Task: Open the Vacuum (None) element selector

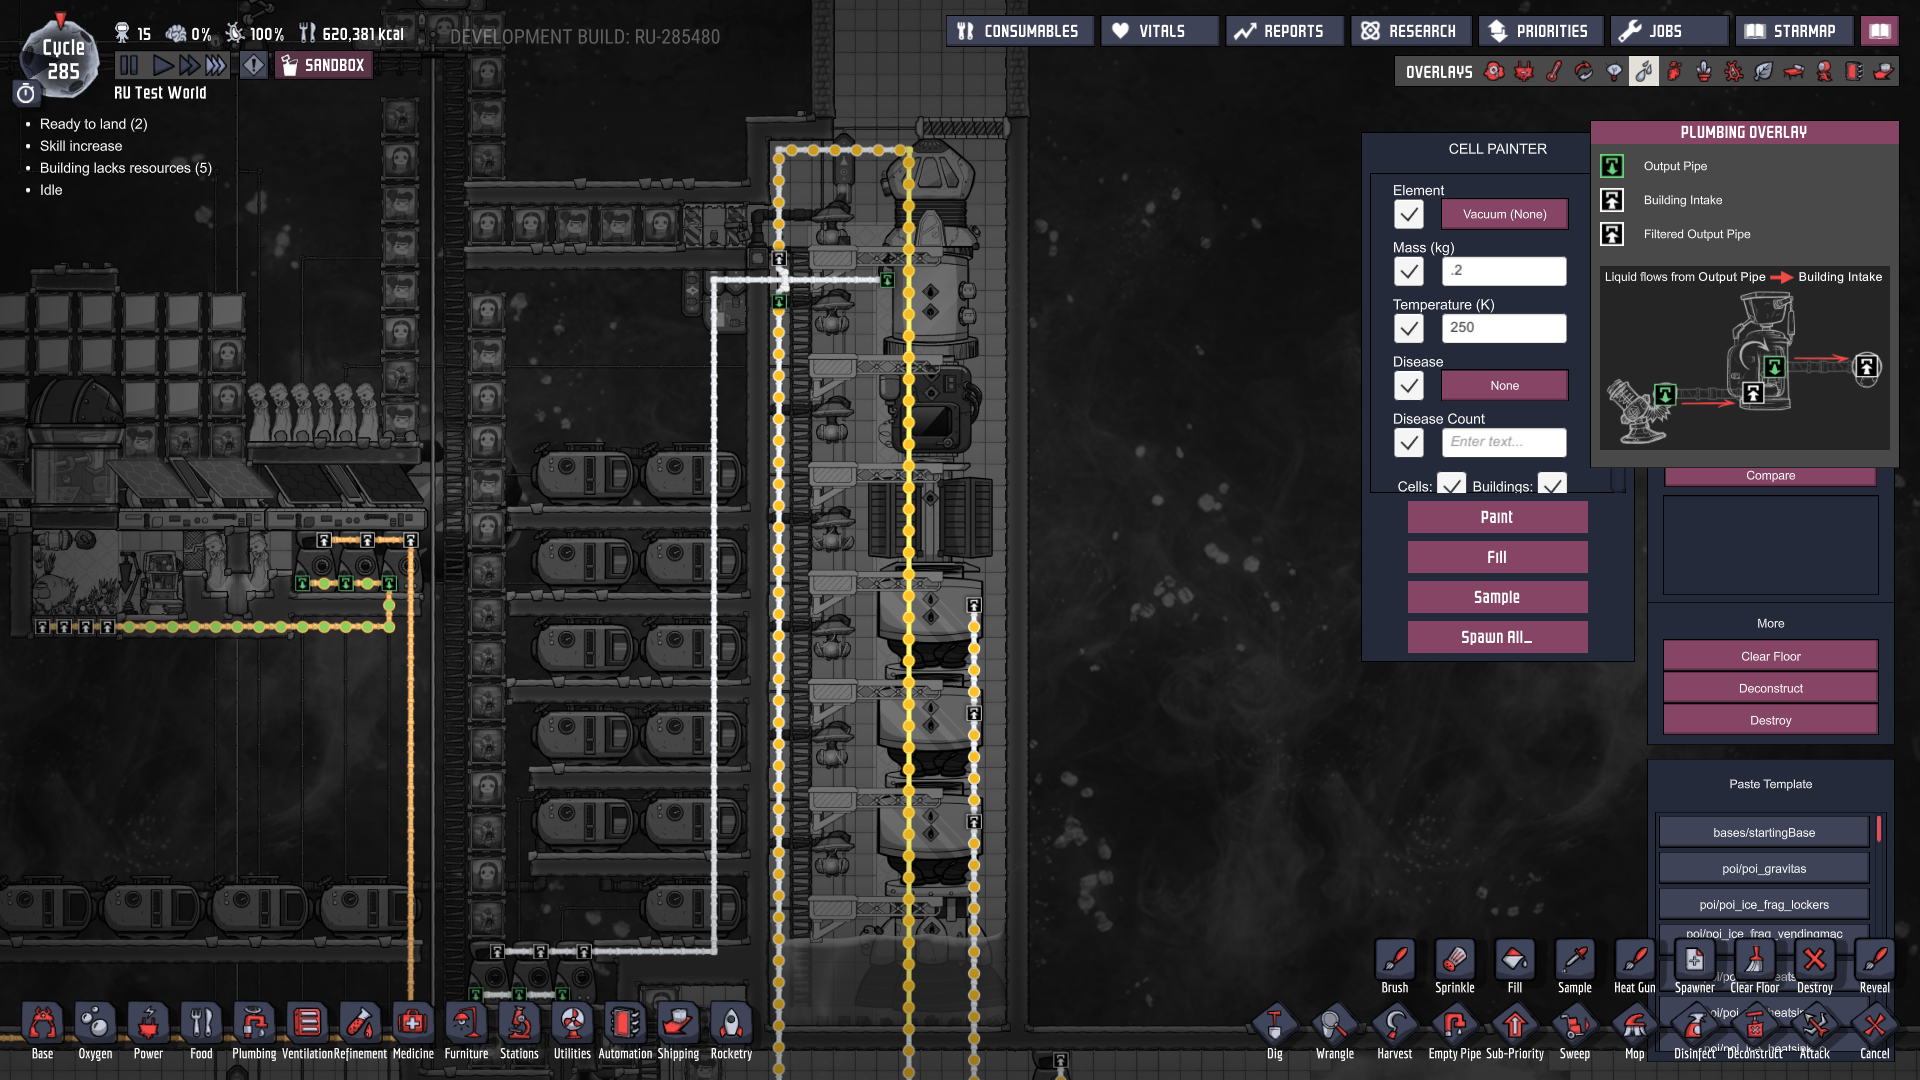Action: pyautogui.click(x=1504, y=214)
